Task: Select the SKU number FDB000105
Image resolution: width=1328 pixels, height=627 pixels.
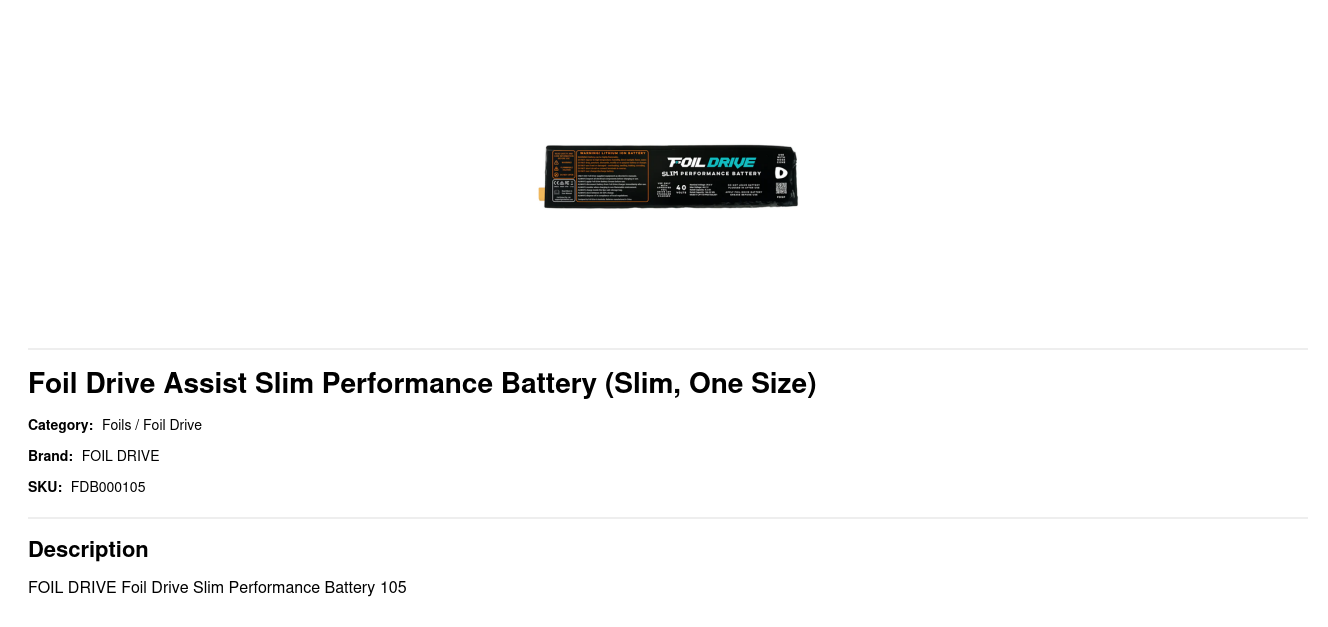Action: [x=108, y=487]
